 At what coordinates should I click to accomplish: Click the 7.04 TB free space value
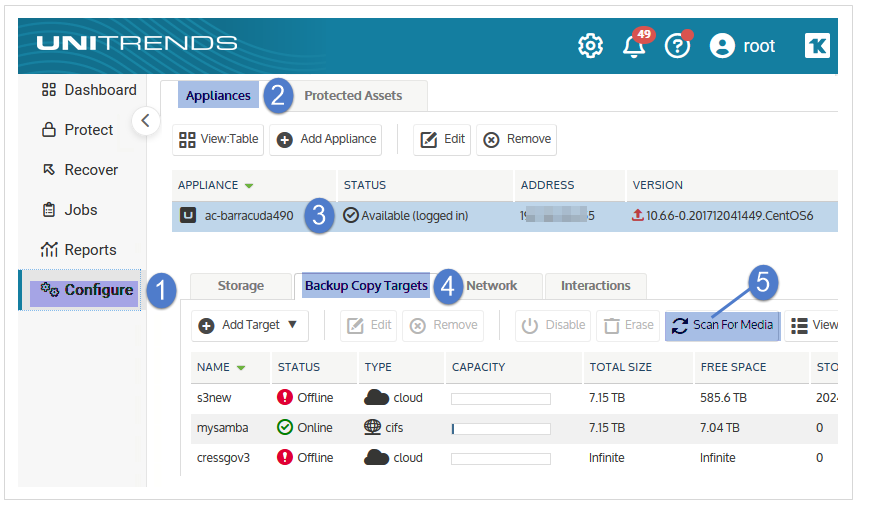coord(719,428)
